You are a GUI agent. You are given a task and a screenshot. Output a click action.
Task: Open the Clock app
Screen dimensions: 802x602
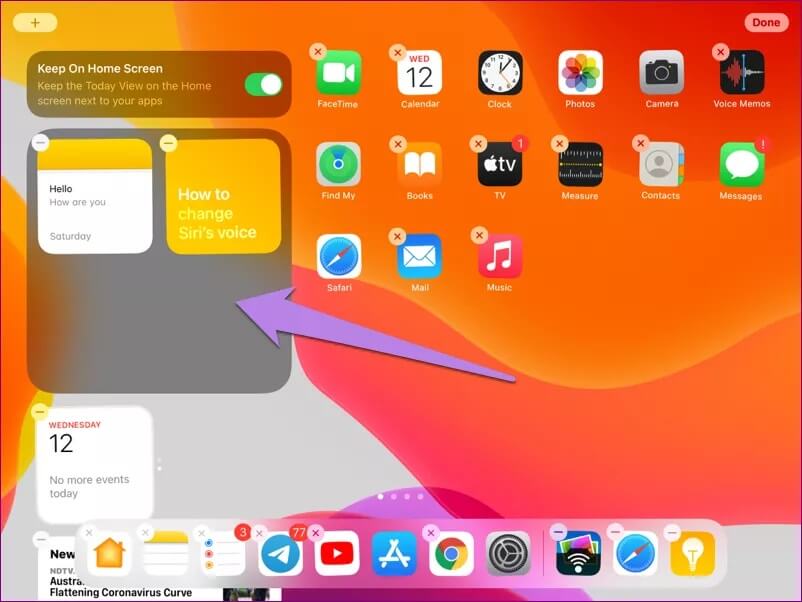pyautogui.click(x=500, y=73)
